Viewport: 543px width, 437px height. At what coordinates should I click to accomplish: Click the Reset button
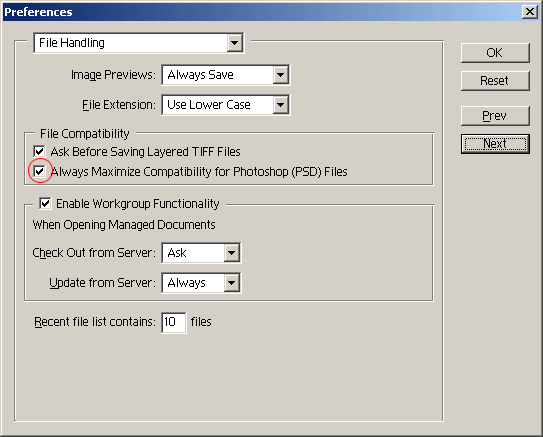pyautogui.click(x=495, y=81)
